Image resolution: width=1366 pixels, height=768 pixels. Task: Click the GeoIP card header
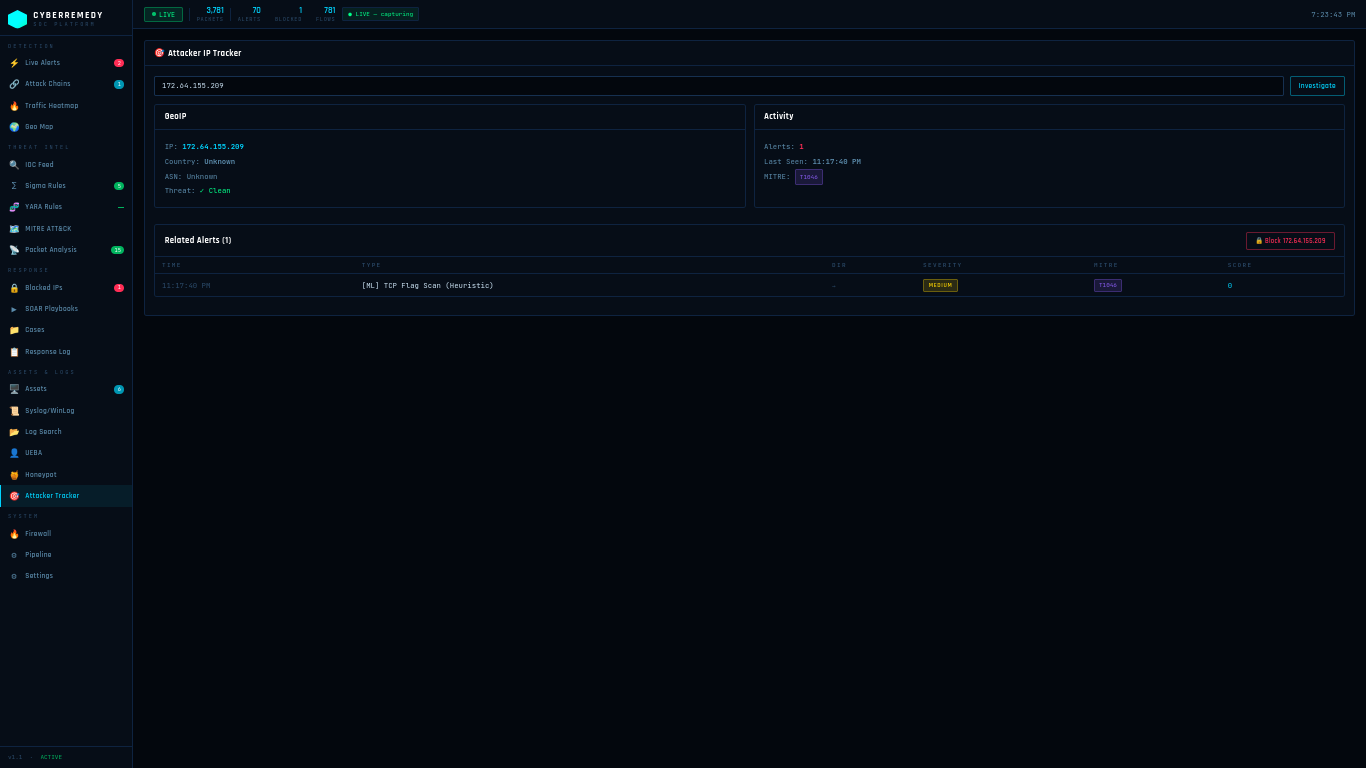tap(450, 117)
